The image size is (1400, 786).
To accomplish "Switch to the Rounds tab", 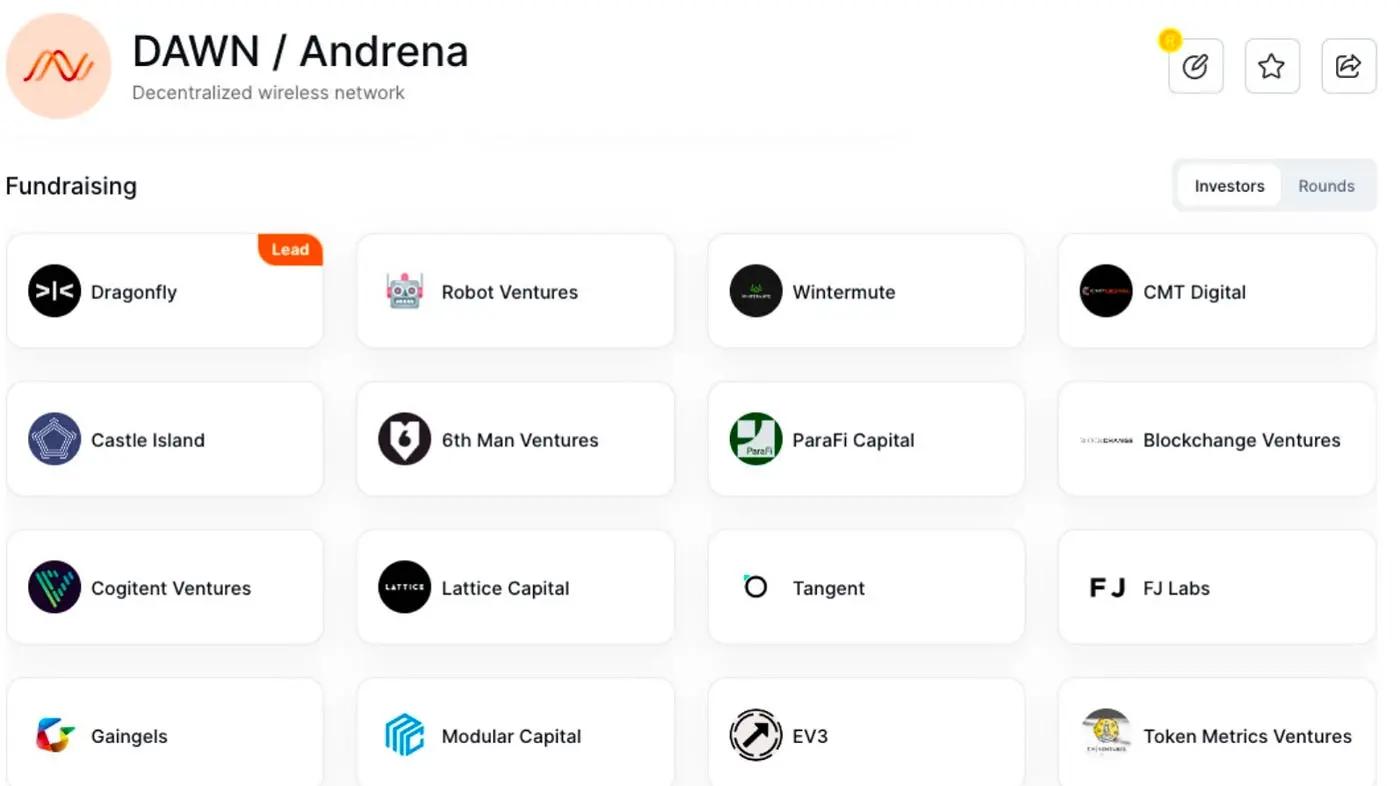I will click(1326, 186).
